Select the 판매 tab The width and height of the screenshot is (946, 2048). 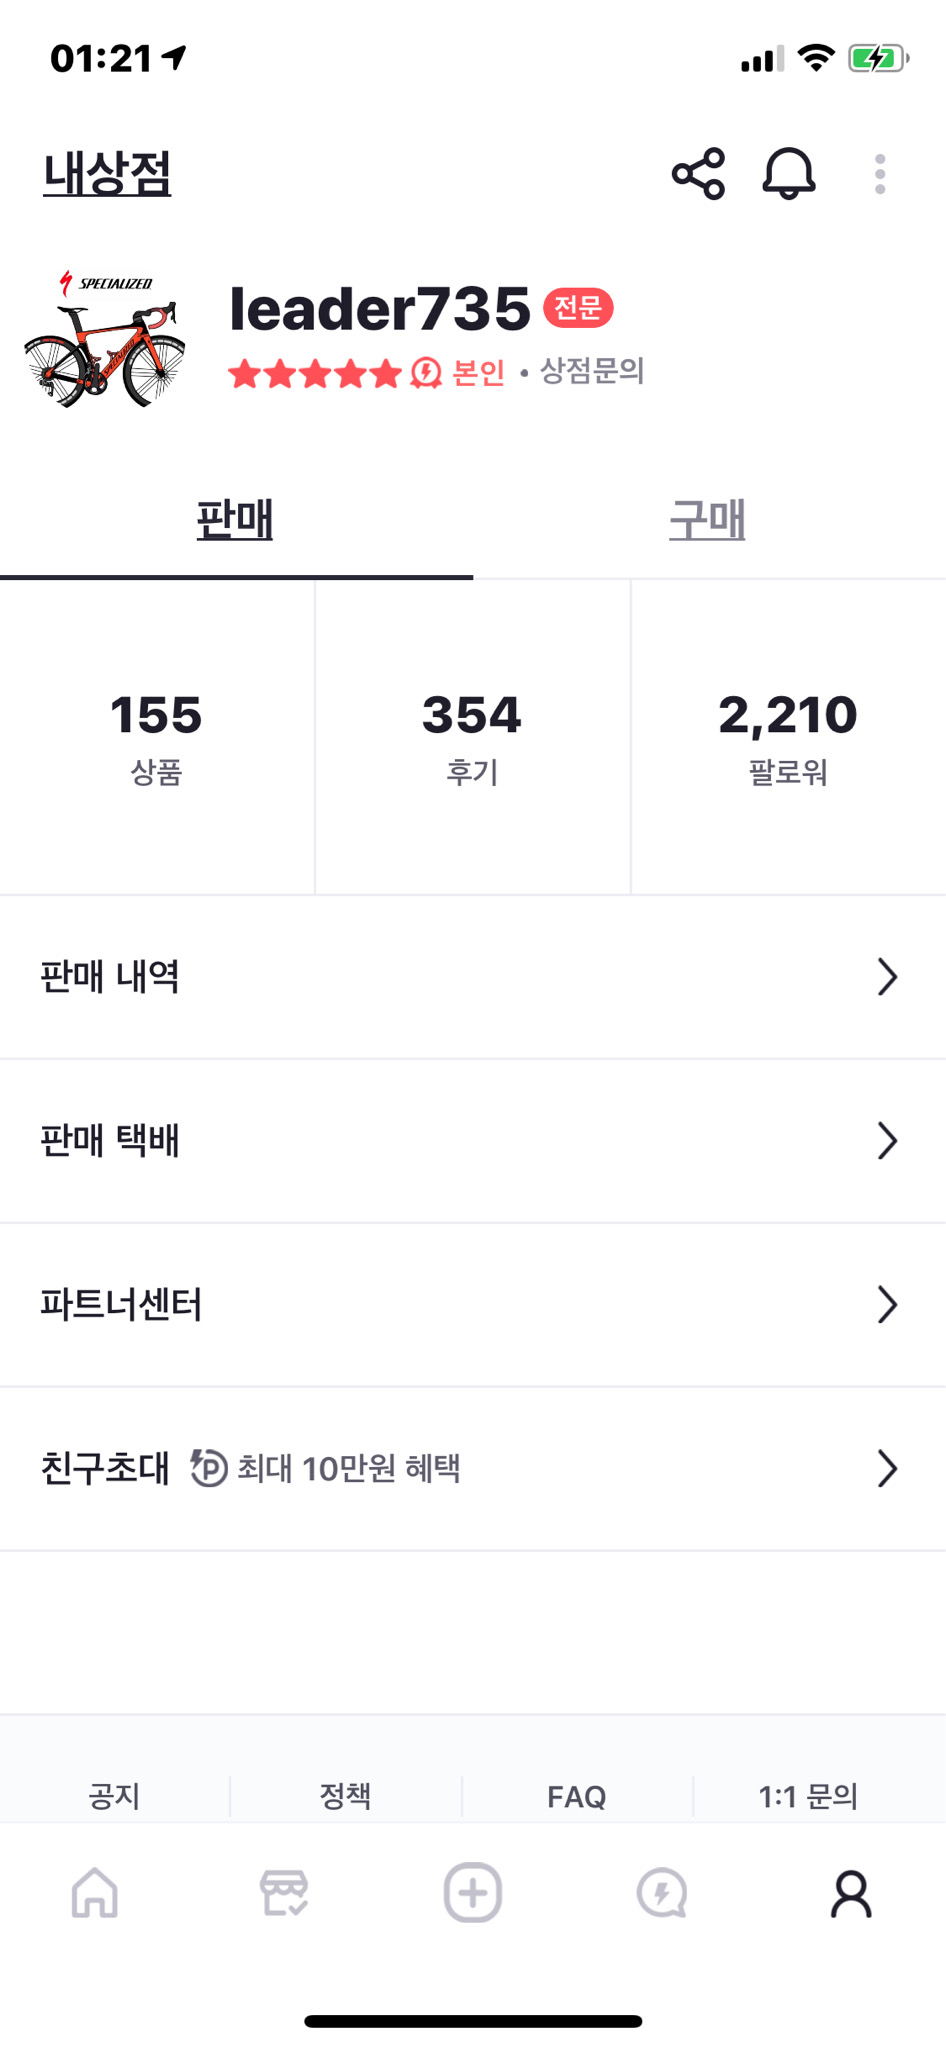pyautogui.click(x=236, y=520)
